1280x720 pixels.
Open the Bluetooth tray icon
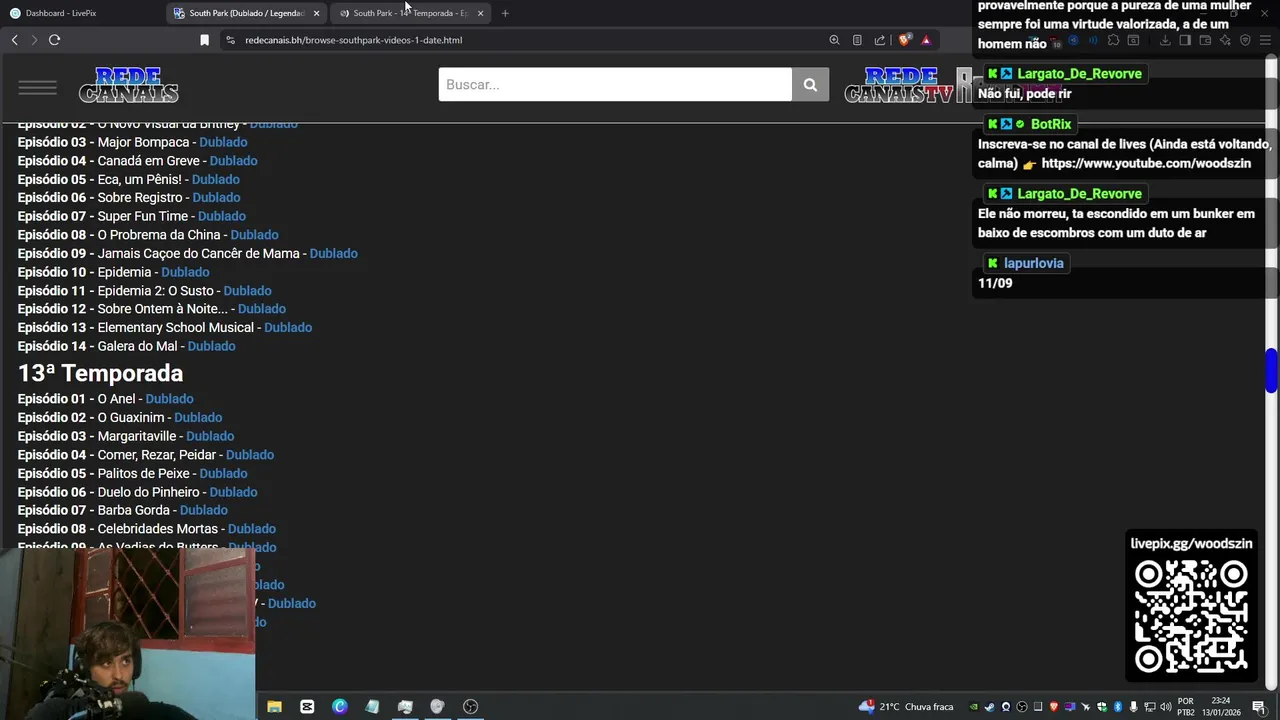1118,707
